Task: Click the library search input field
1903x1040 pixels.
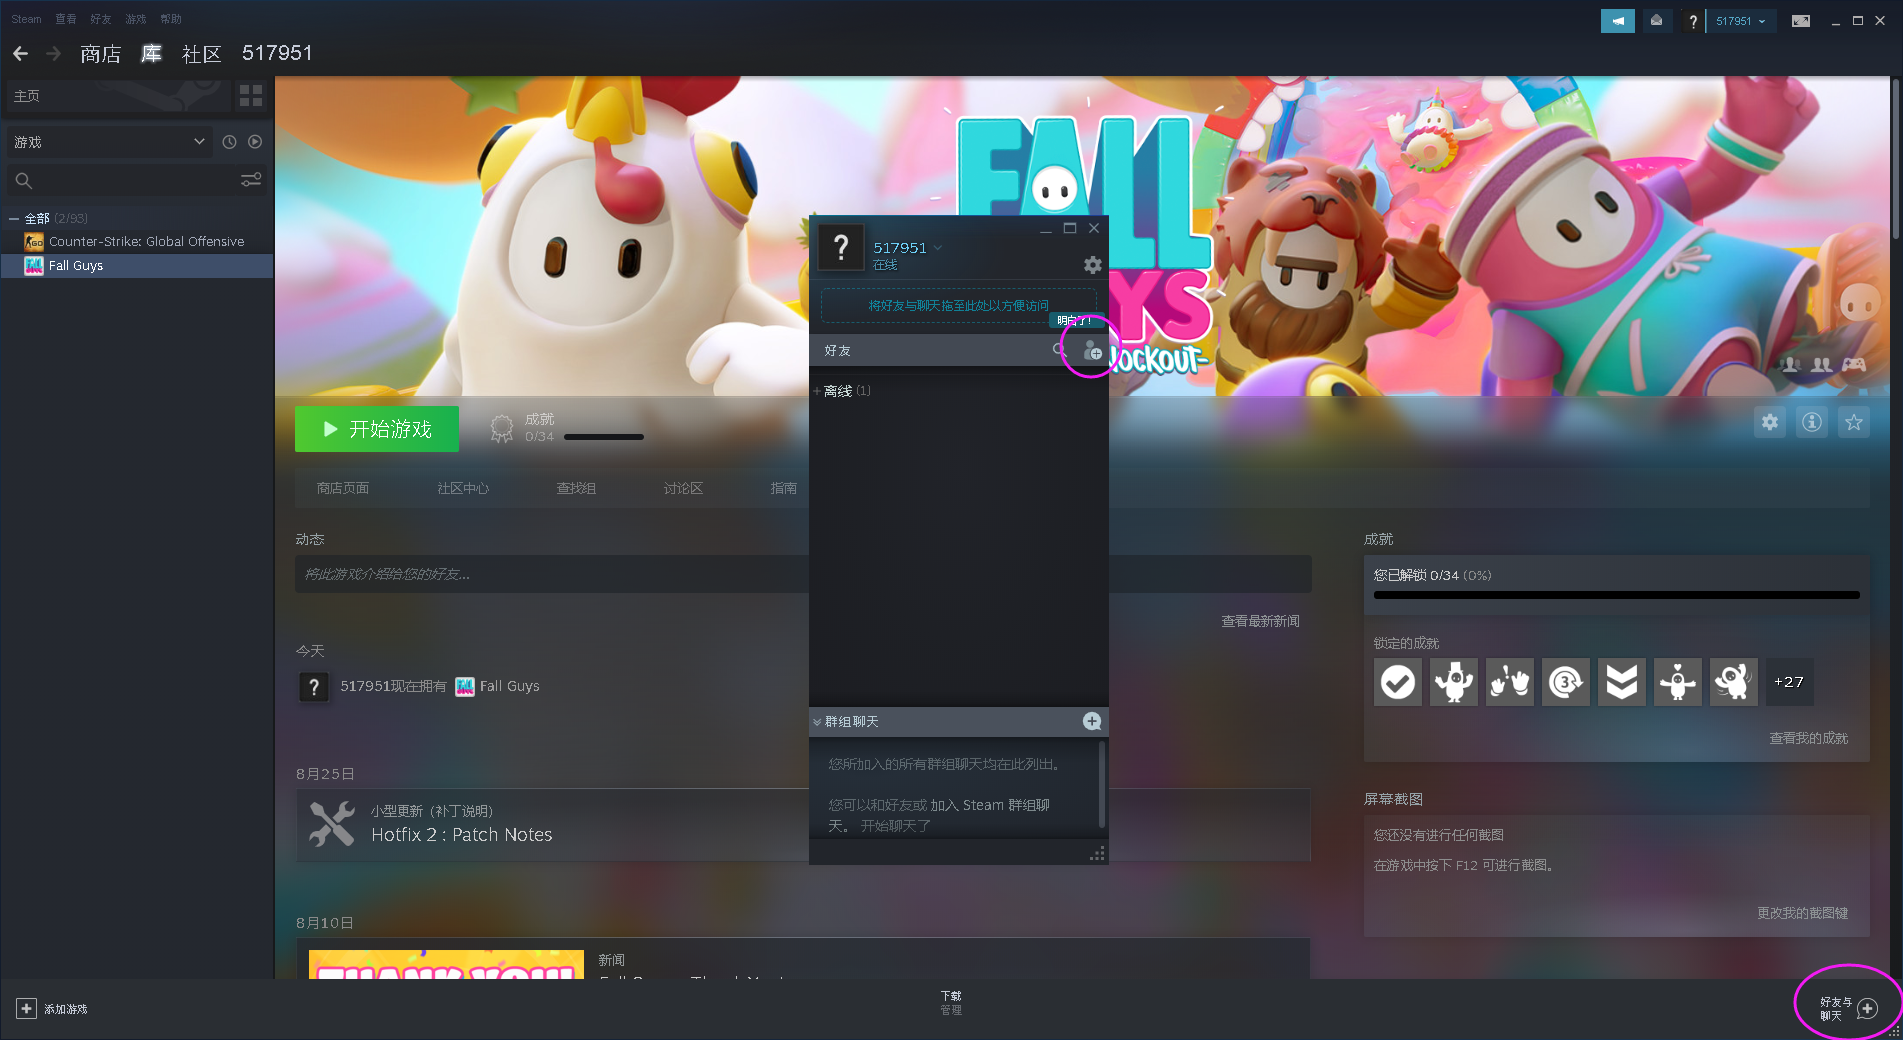Action: 137,181
